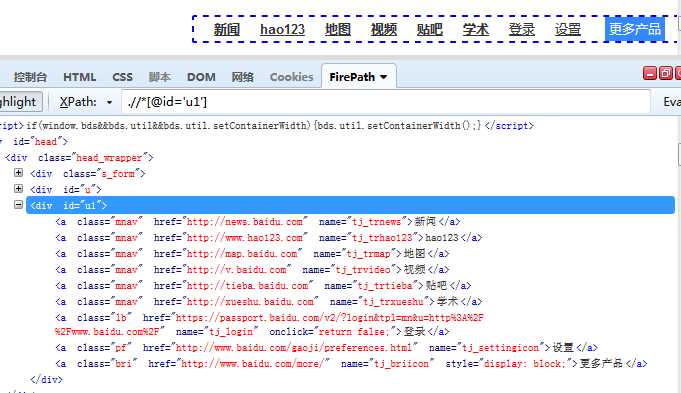This screenshot has height=393, width=681.
Task: Click the http://www.hao123.com href value
Action: pos(245,238)
